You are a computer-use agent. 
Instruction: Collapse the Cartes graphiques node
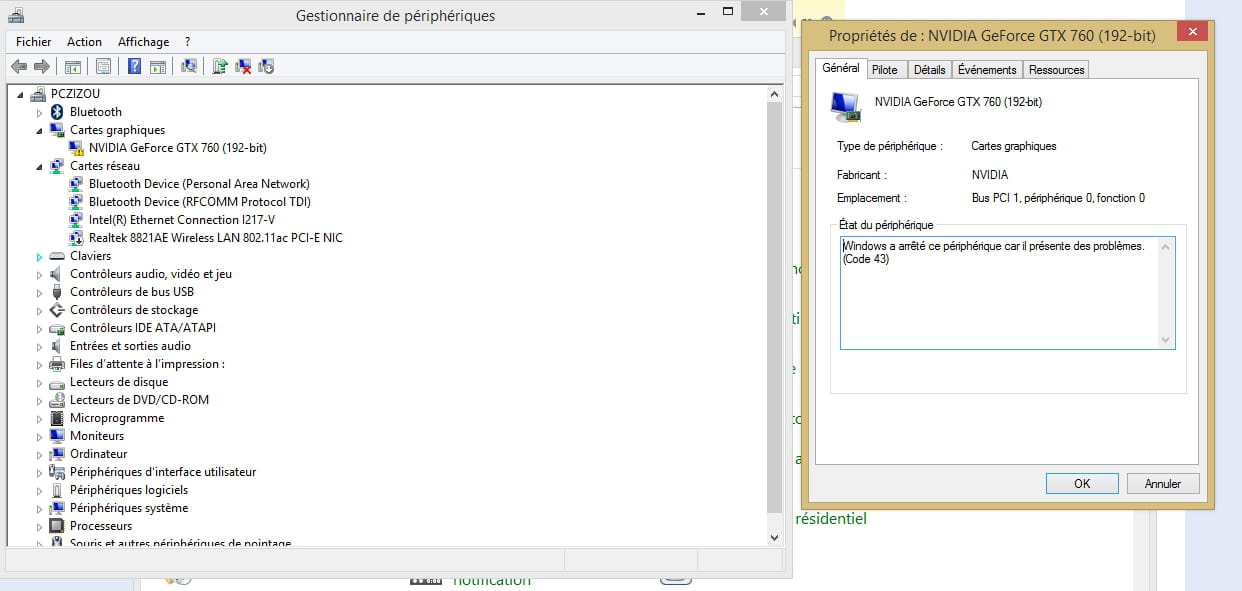(40, 131)
